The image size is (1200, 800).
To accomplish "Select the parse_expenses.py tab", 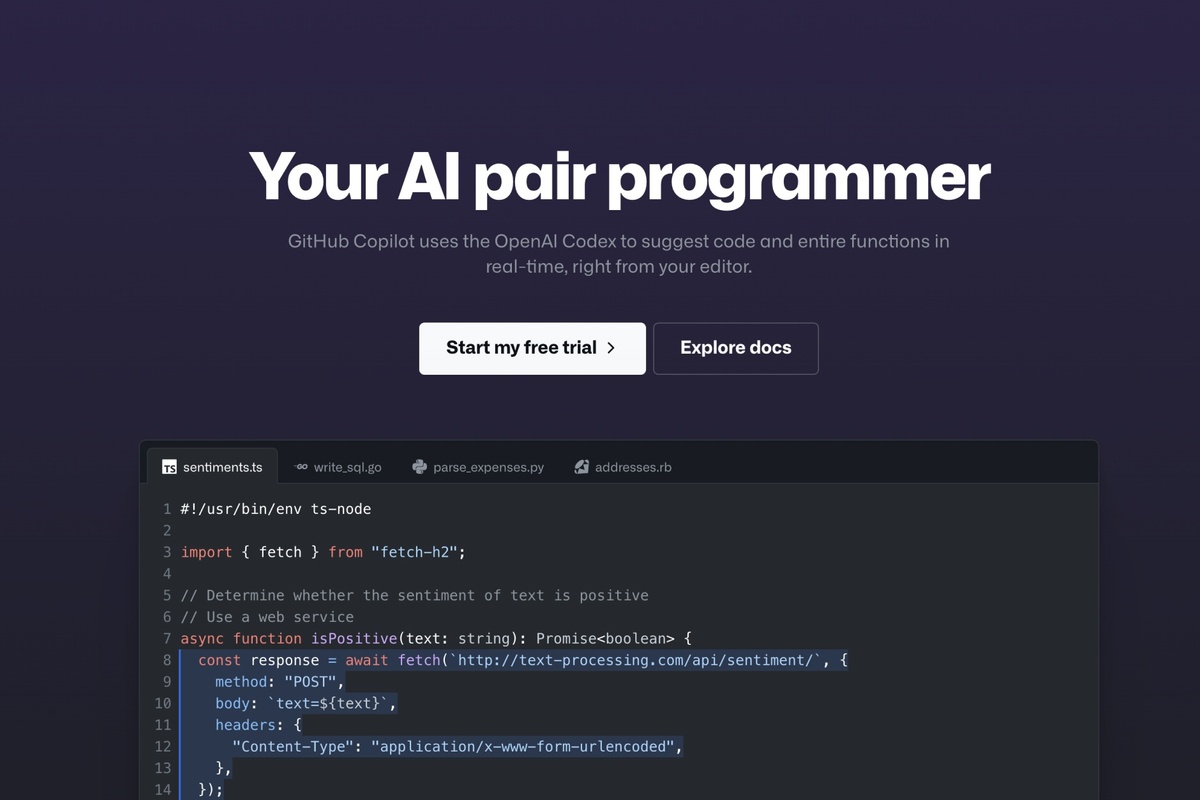I will click(478, 467).
